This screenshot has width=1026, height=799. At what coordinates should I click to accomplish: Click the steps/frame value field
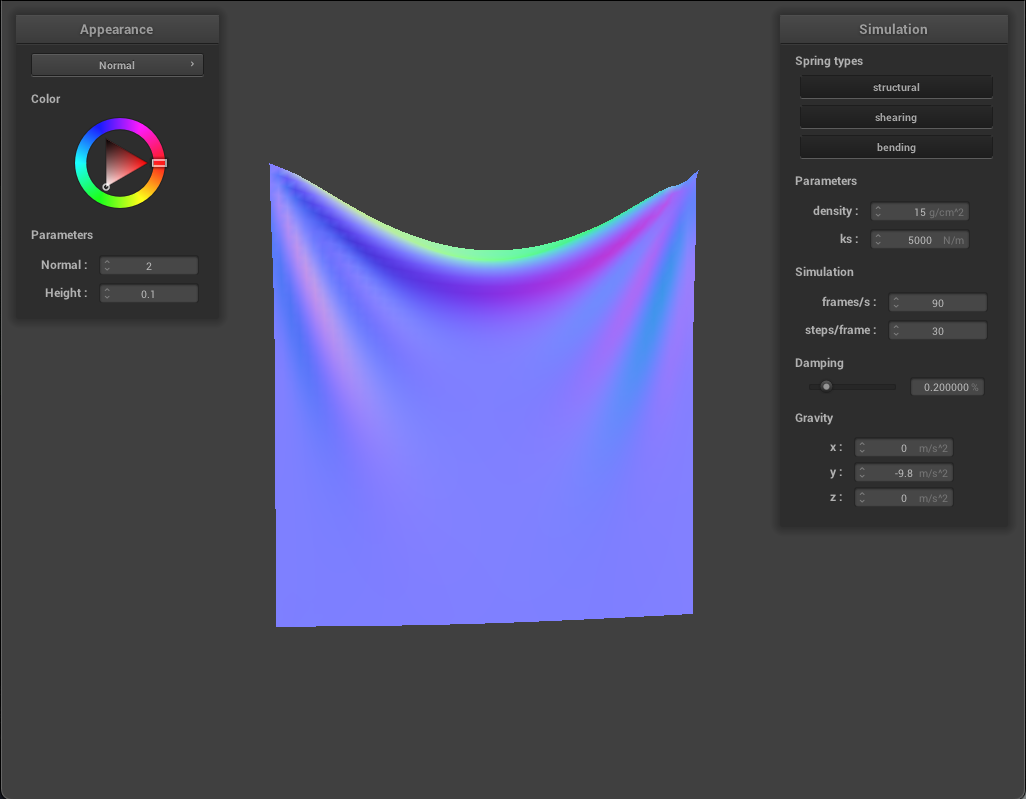click(x=937, y=330)
